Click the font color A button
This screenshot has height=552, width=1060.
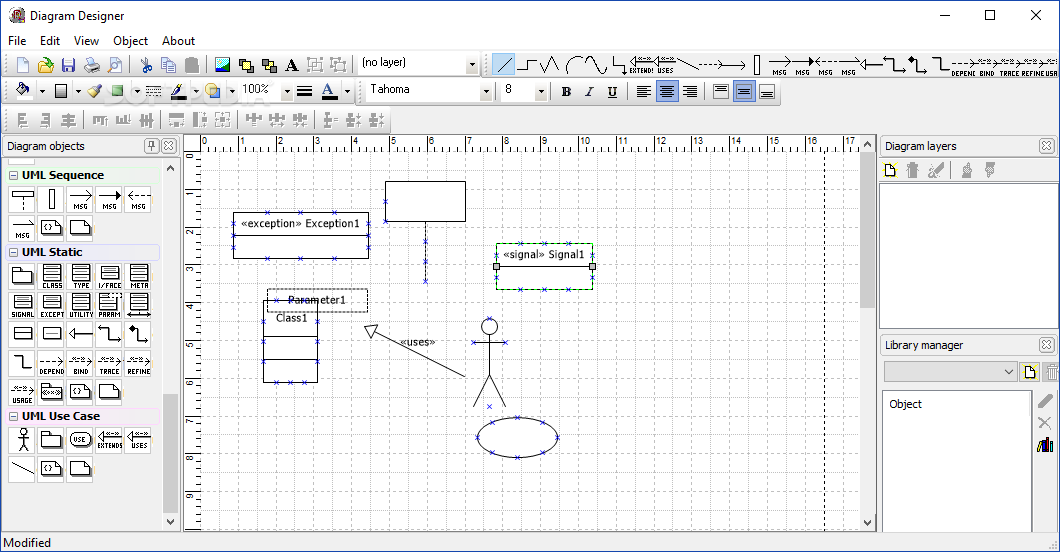pyautogui.click(x=329, y=91)
